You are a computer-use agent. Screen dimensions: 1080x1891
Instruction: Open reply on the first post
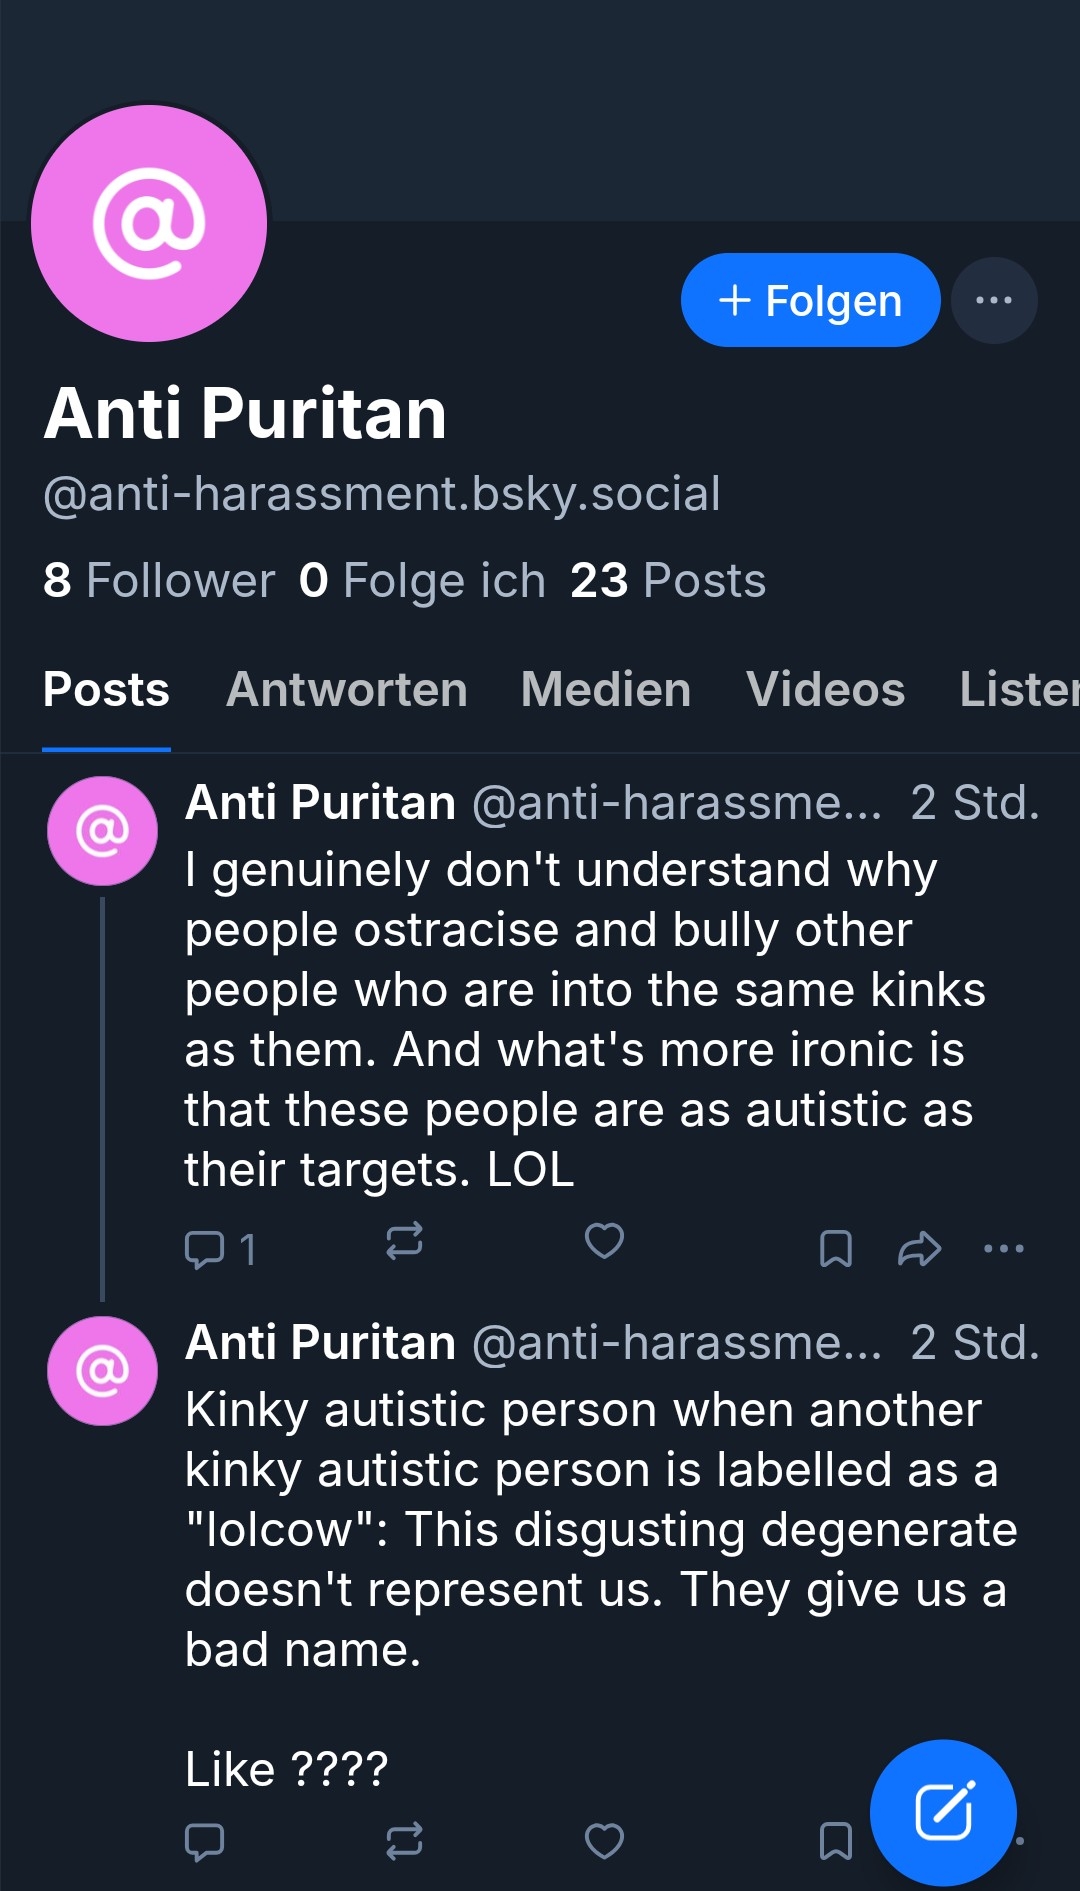click(206, 1249)
